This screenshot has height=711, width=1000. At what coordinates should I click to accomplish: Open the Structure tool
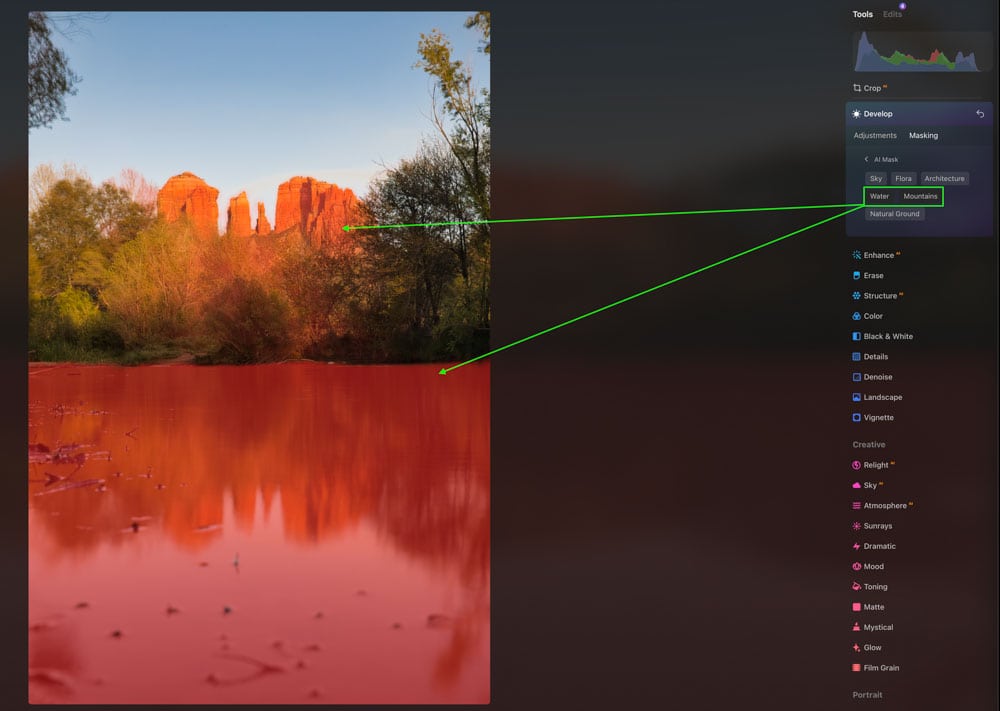click(x=878, y=296)
